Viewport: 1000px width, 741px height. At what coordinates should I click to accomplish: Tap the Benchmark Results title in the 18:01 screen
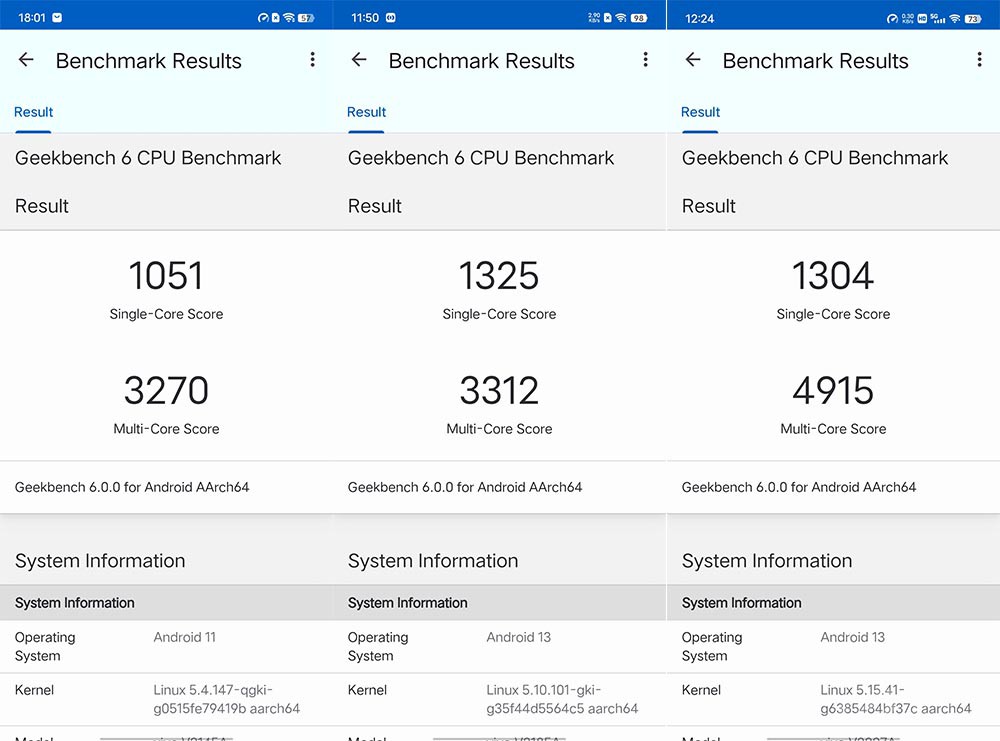point(149,61)
